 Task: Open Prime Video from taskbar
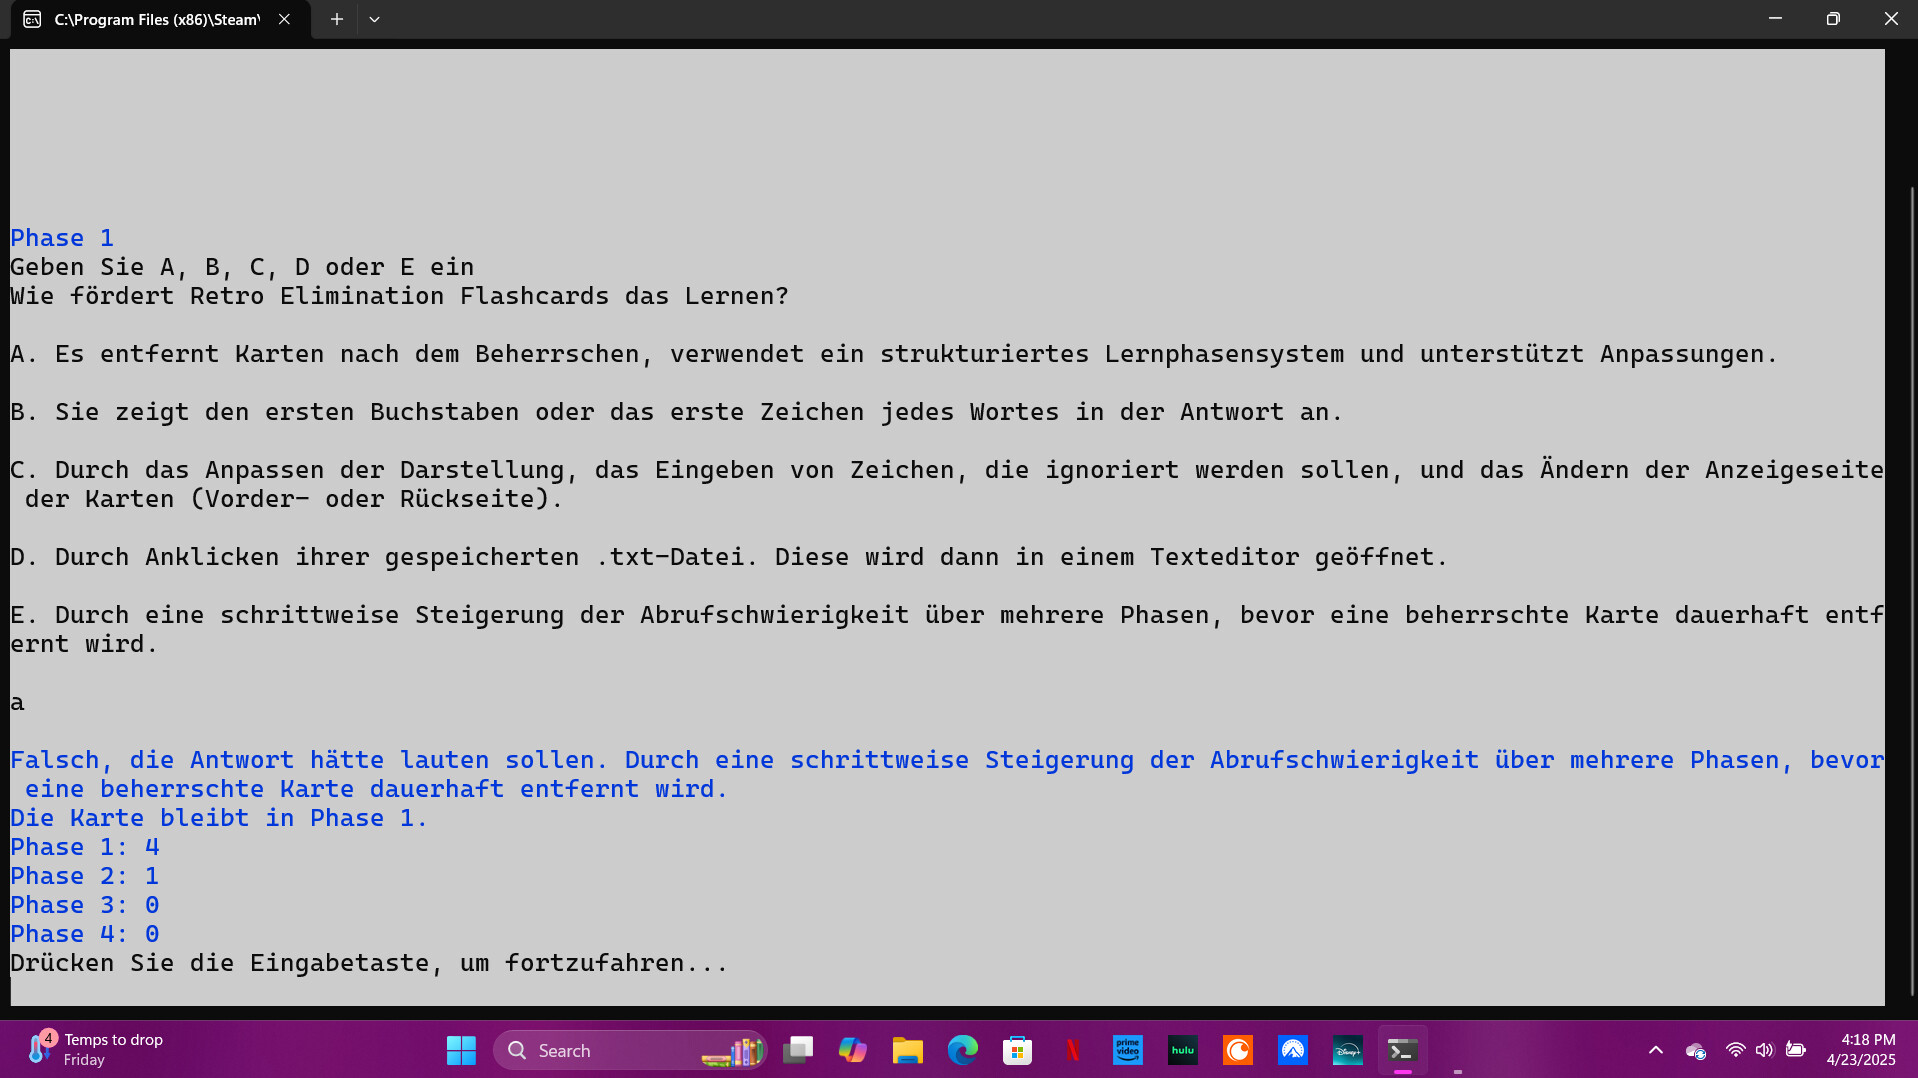point(1128,1050)
